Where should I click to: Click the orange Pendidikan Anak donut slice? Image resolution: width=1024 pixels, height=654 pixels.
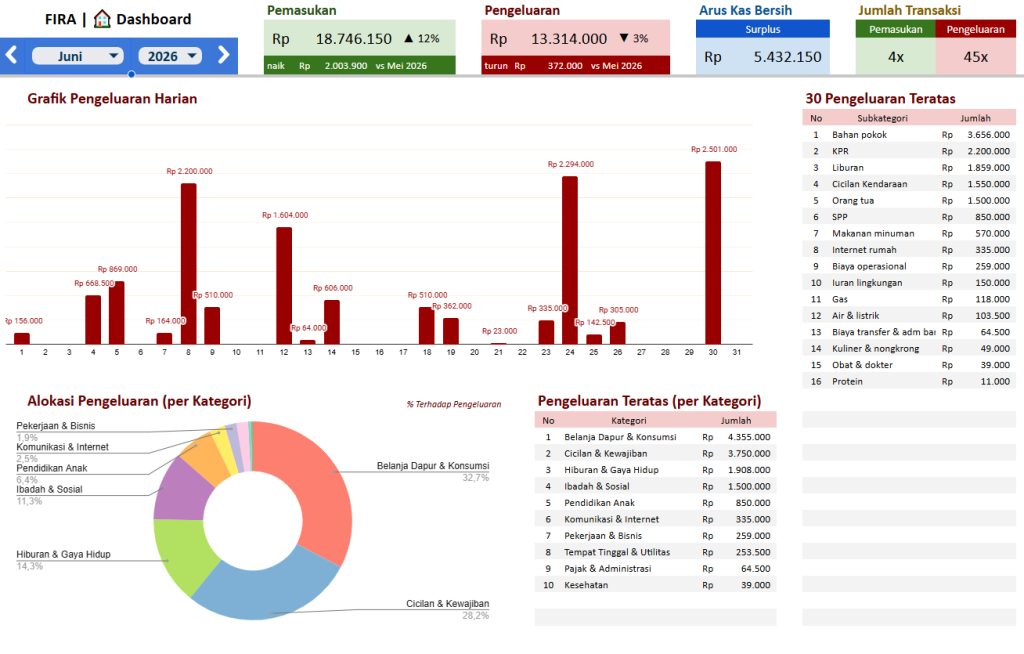click(208, 457)
